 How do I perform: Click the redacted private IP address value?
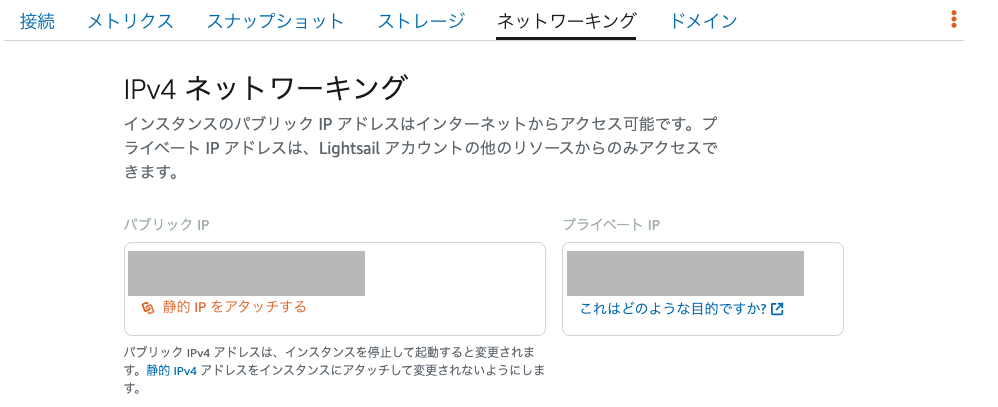click(x=685, y=273)
